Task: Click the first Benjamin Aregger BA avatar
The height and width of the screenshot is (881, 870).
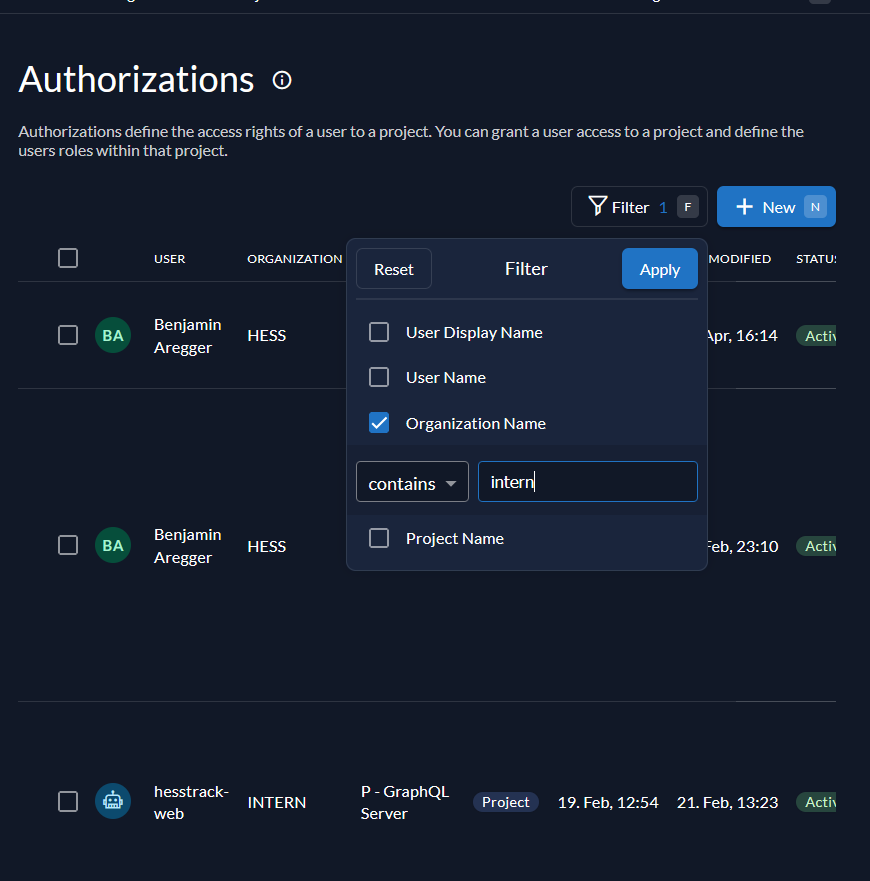Action: [113, 335]
